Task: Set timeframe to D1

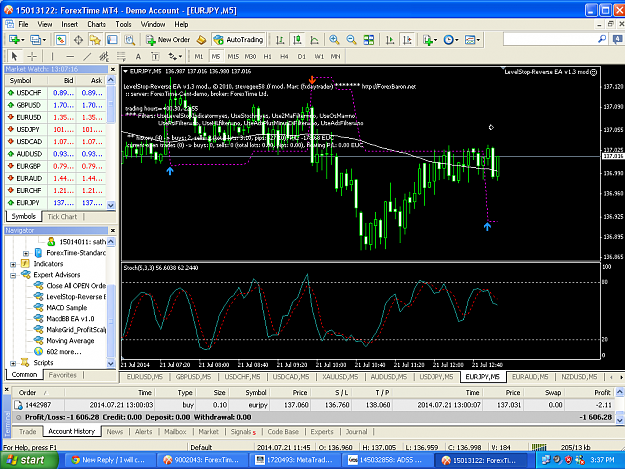Action: pos(302,57)
